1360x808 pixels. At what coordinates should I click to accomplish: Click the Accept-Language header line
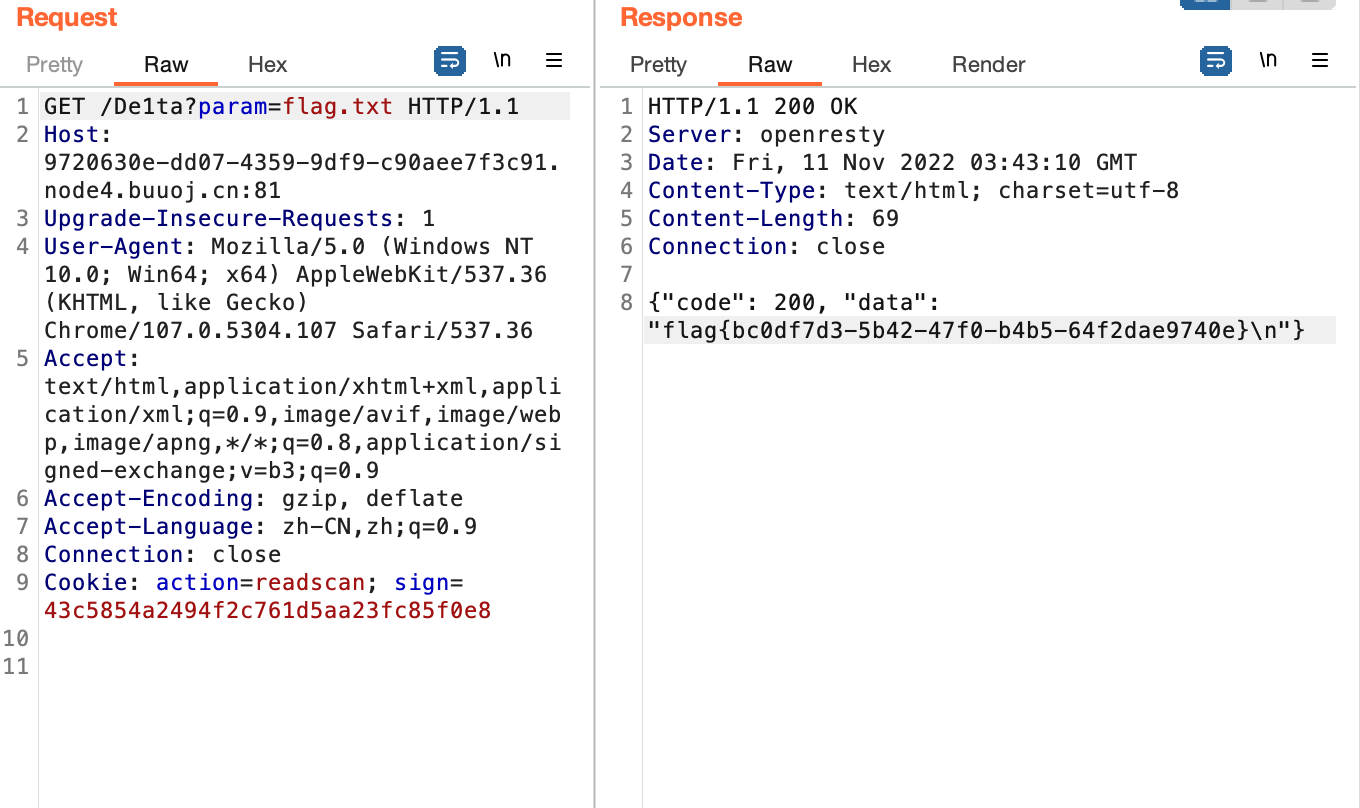(x=260, y=526)
